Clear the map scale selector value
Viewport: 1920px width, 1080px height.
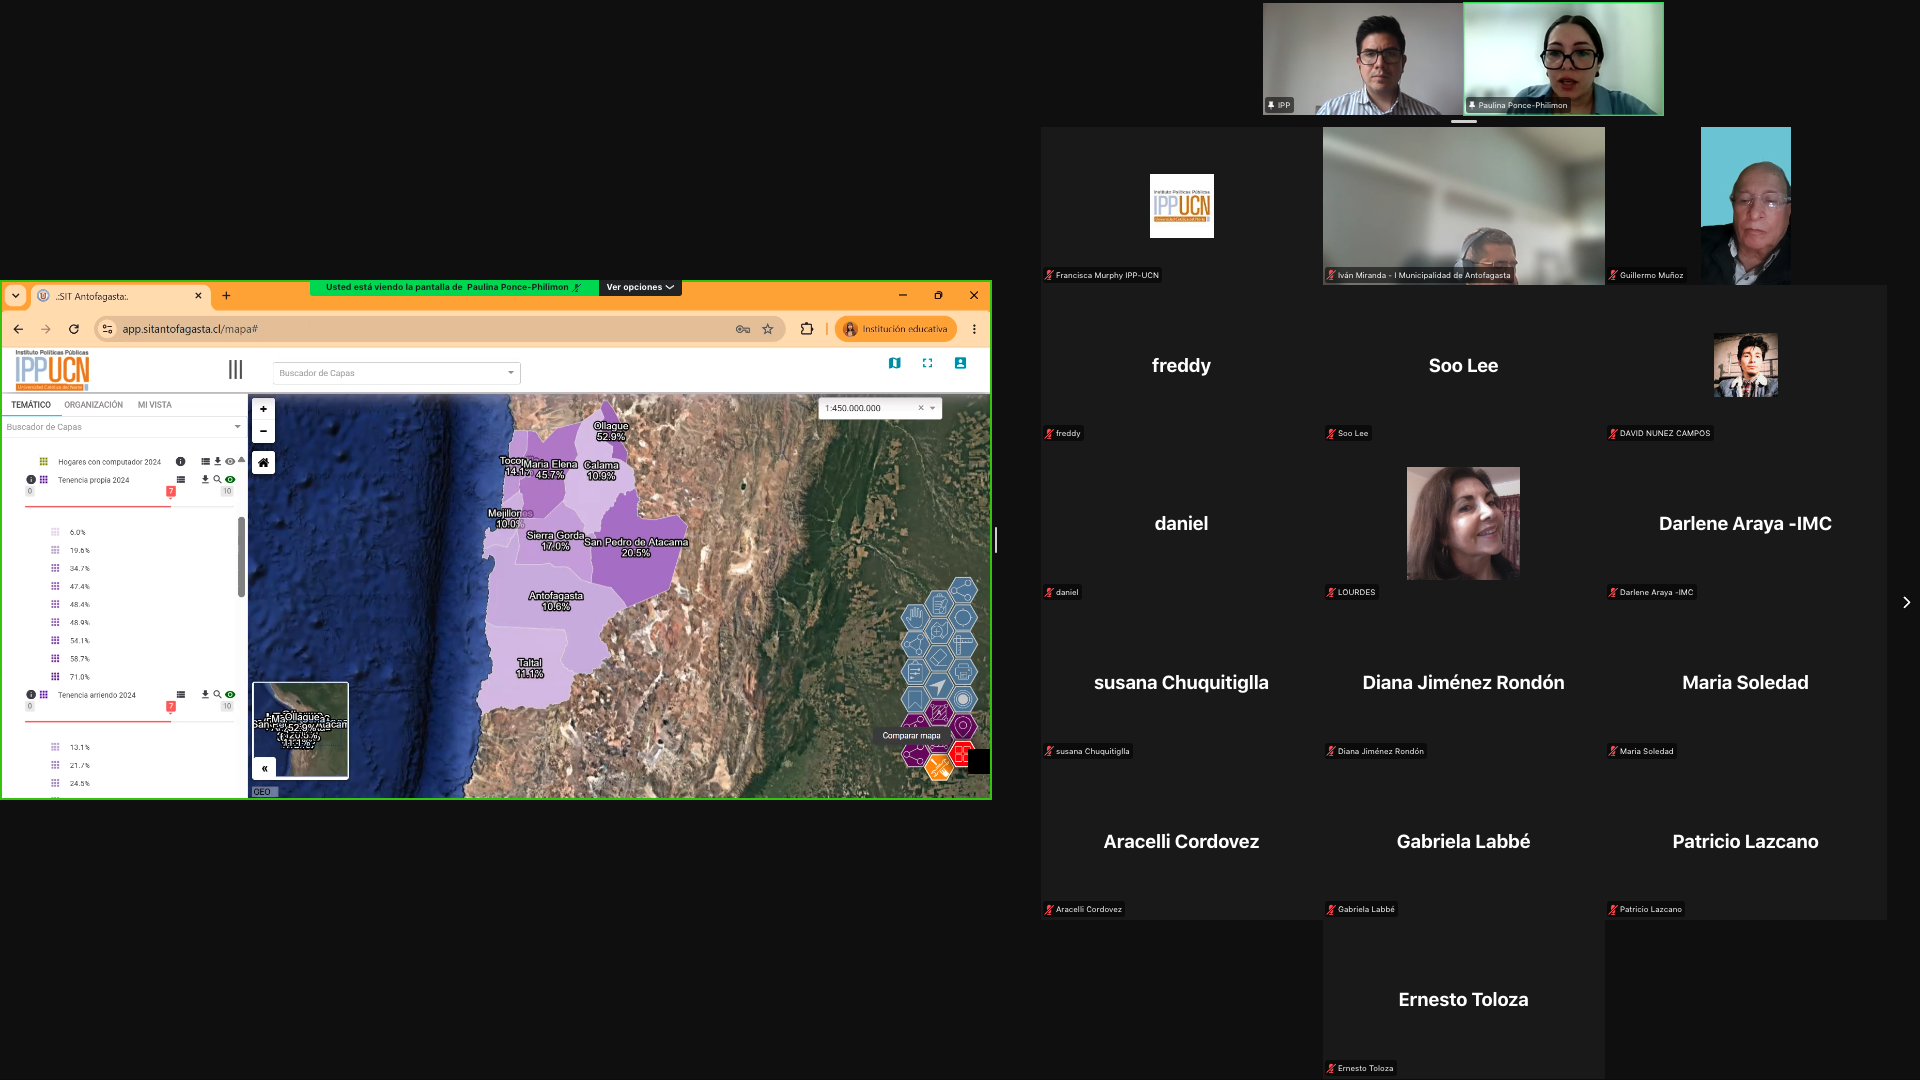pyautogui.click(x=921, y=408)
